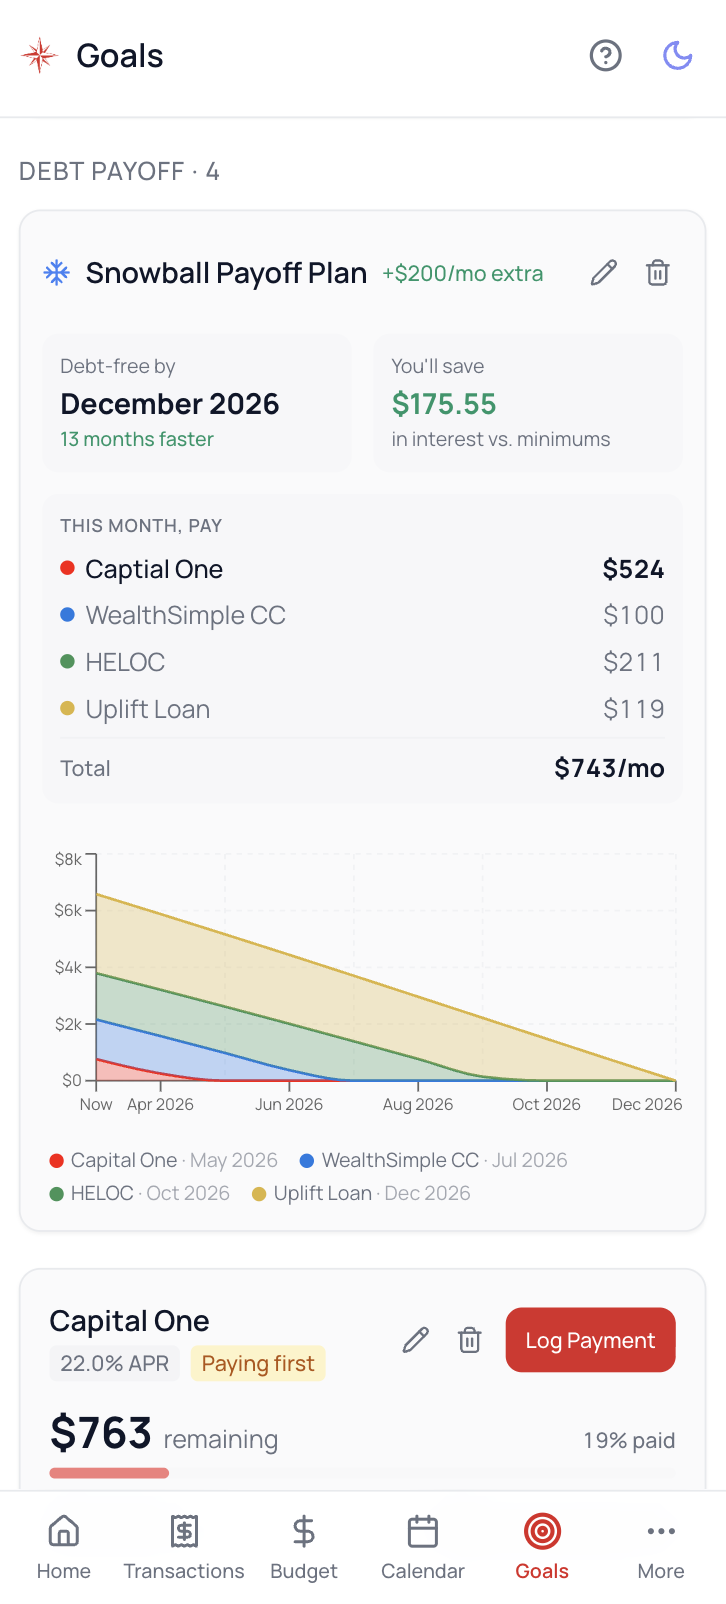The image size is (726, 1604).
Task: Click the compass logo in header
Action: click(x=40, y=56)
